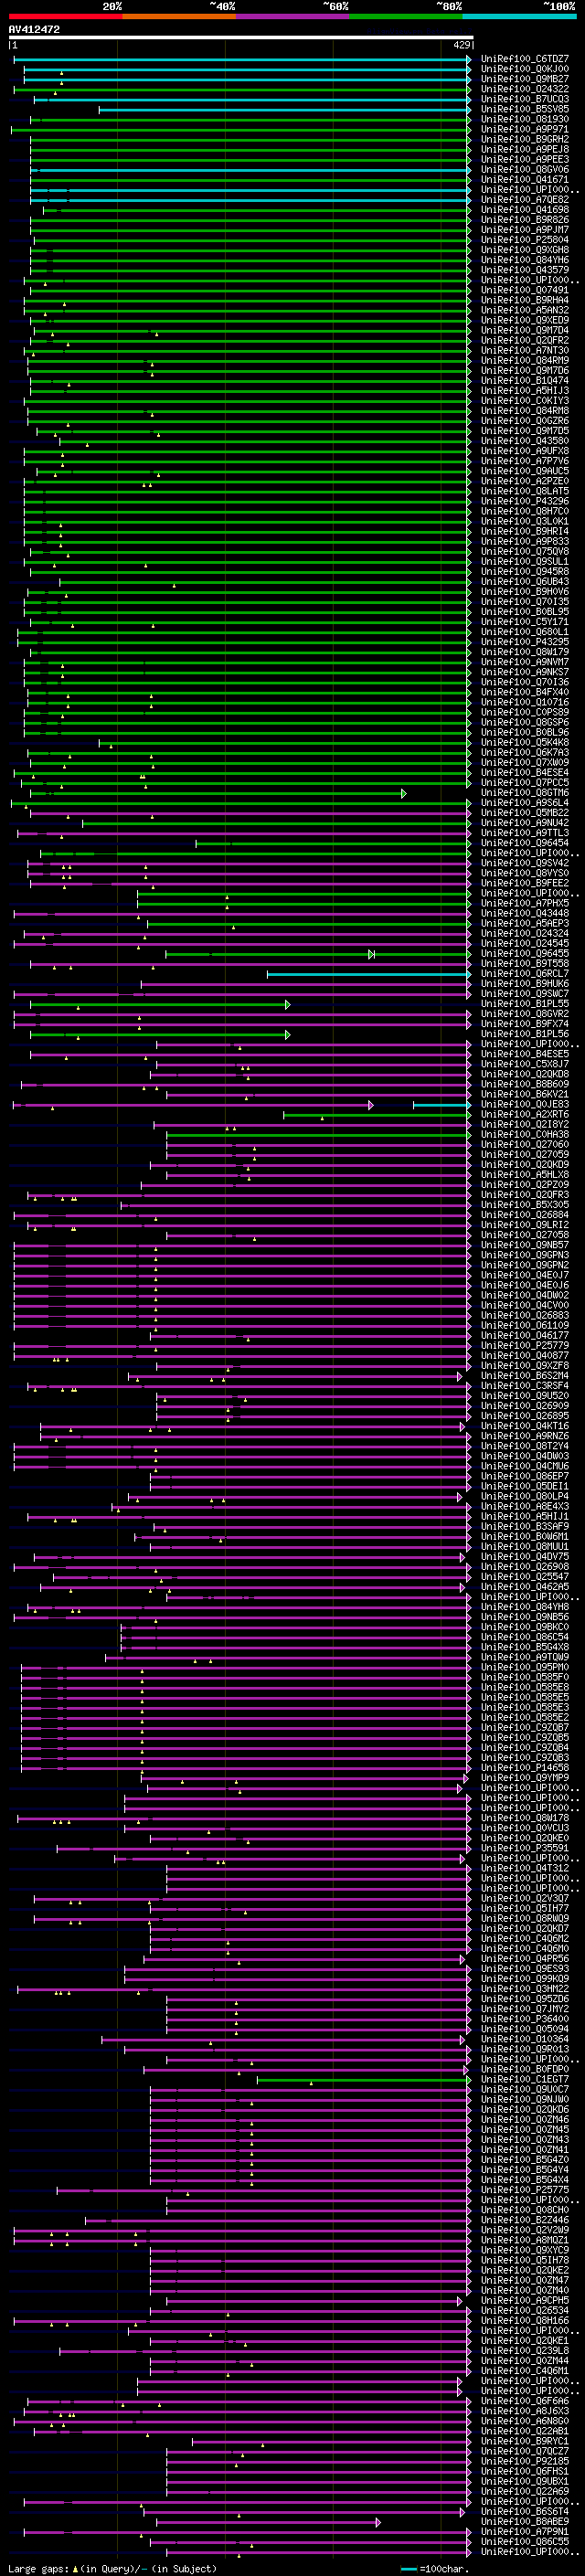Click the green alignment bar for UniRef100_C1EGT7

(364, 2079)
